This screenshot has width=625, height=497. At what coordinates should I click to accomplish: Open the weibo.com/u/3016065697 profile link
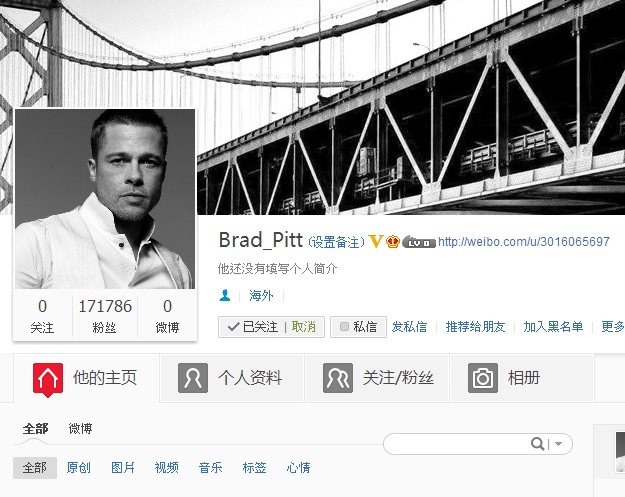tap(524, 242)
